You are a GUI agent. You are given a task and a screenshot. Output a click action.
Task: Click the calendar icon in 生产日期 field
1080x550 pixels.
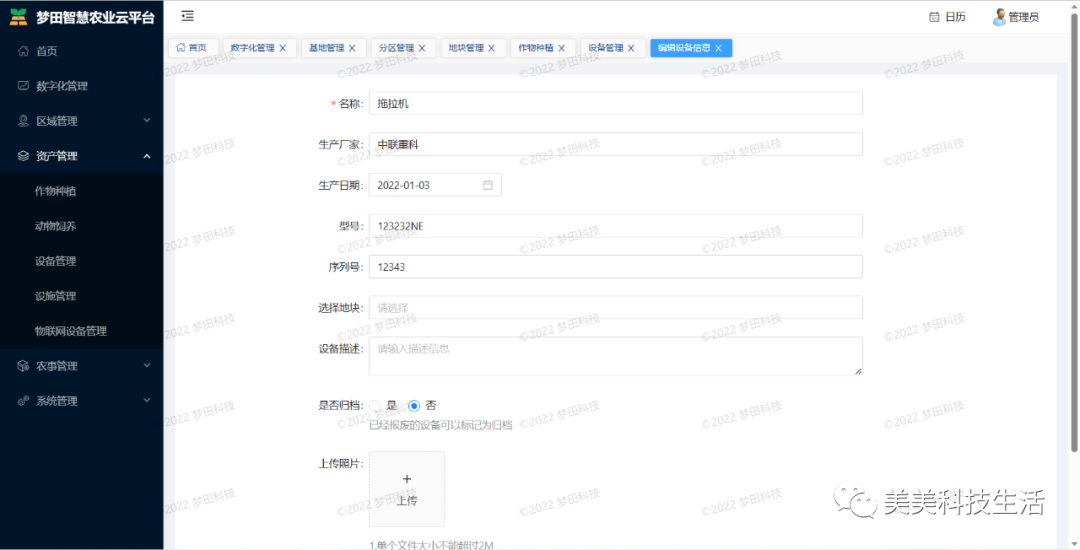tap(488, 185)
